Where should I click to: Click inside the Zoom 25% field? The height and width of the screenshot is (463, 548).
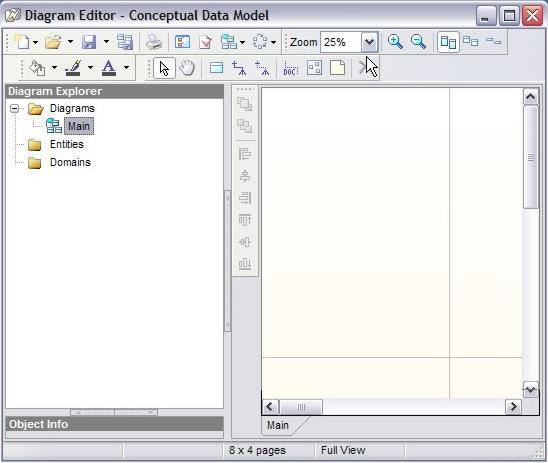[x=341, y=42]
